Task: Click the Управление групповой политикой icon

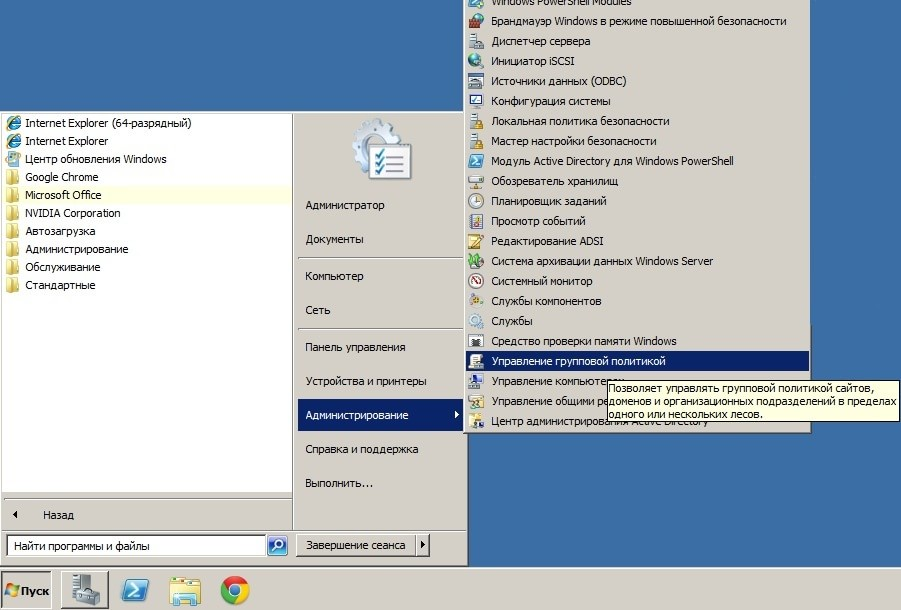Action: [x=476, y=361]
